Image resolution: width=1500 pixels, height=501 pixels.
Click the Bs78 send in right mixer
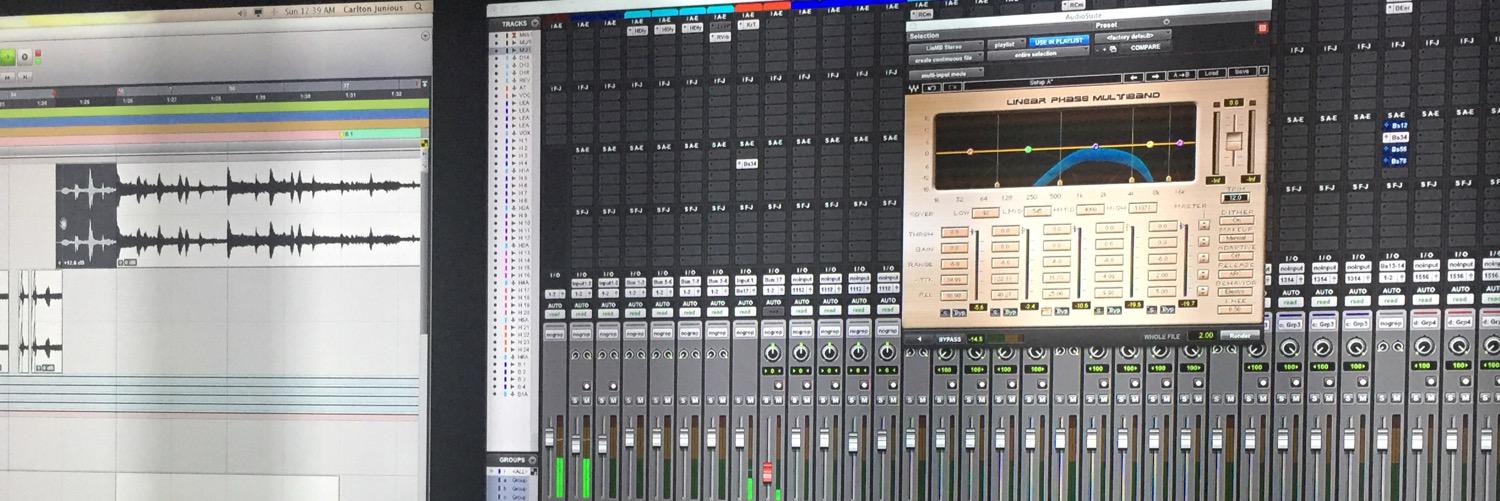1397,160
